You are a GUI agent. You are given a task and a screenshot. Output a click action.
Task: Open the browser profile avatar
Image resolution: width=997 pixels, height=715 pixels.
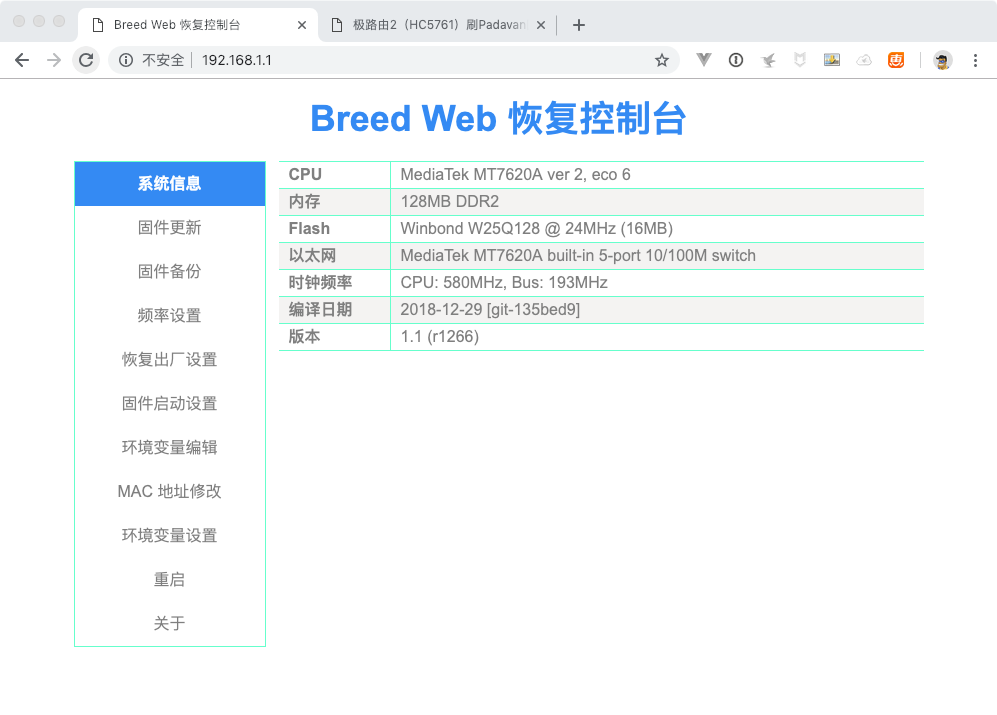point(941,60)
